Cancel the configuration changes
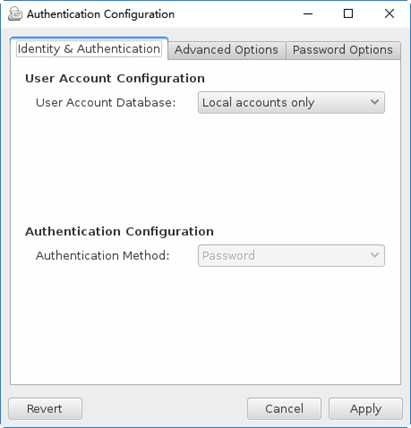The width and height of the screenshot is (411, 428). pyautogui.click(x=284, y=409)
